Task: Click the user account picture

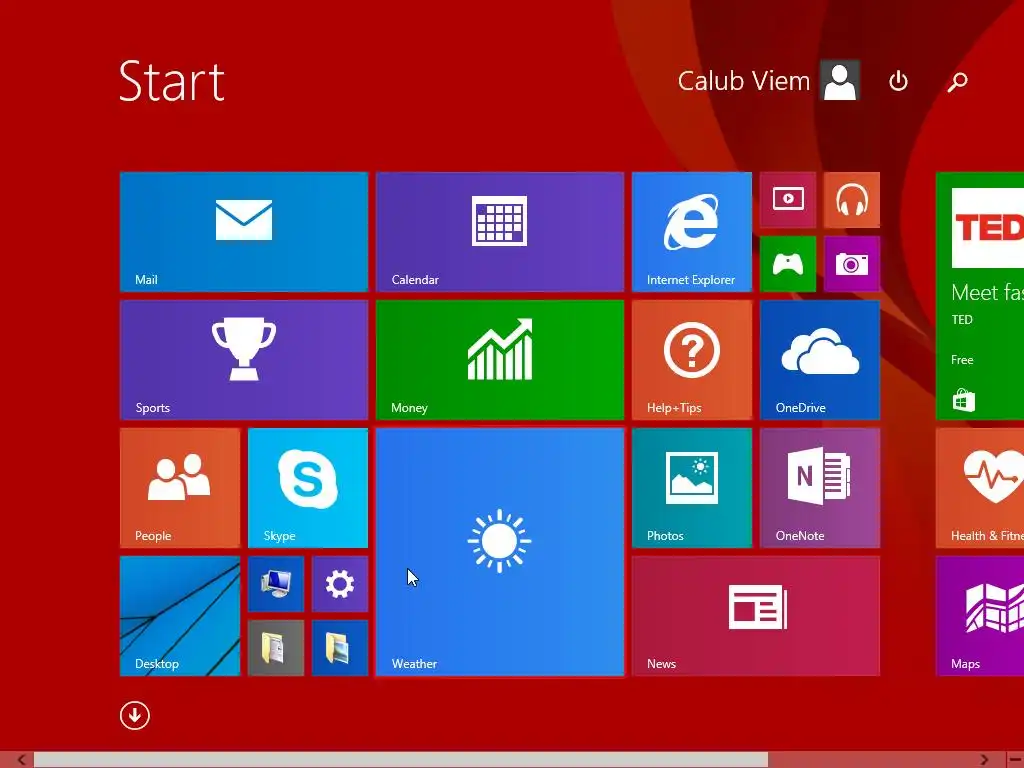Action: (840, 81)
